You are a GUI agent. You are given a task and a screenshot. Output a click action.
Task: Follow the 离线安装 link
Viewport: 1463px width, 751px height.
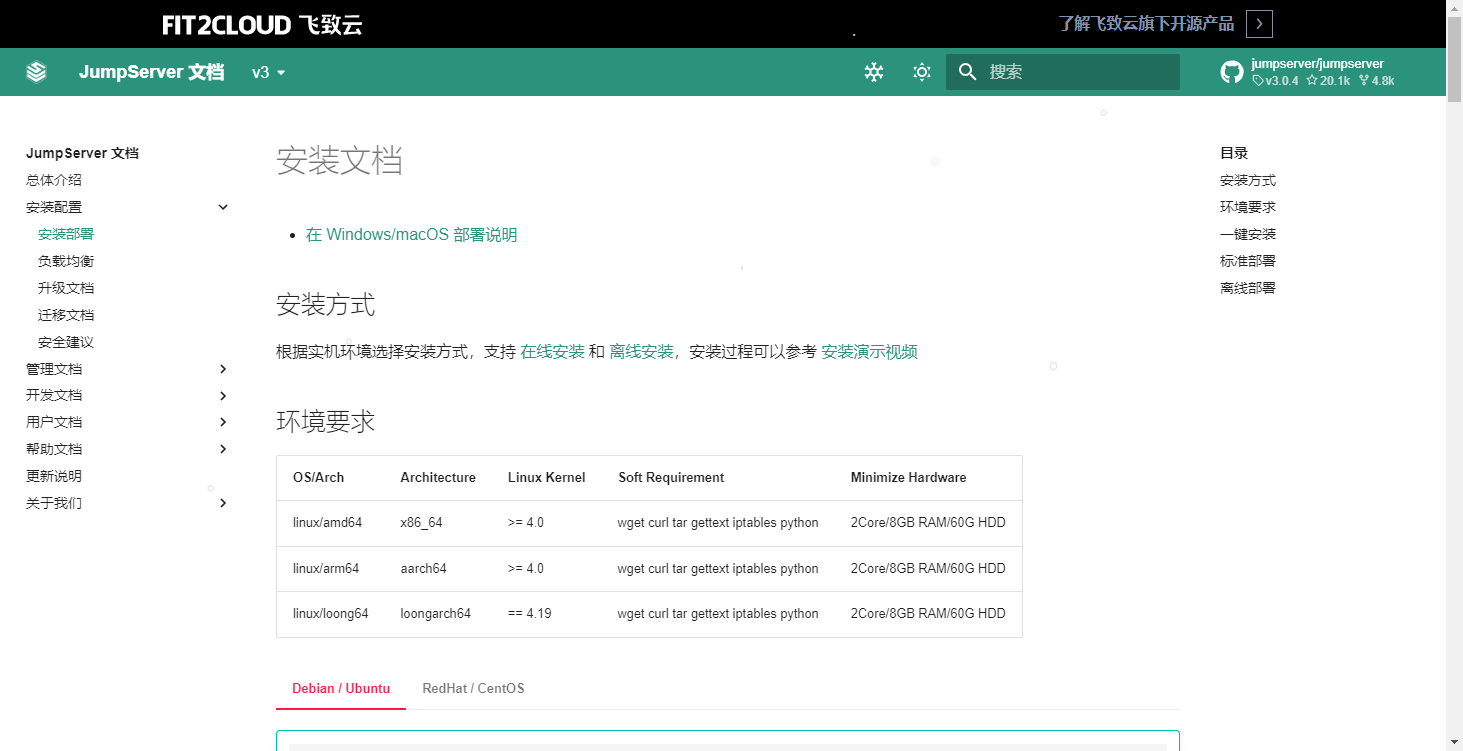point(642,352)
